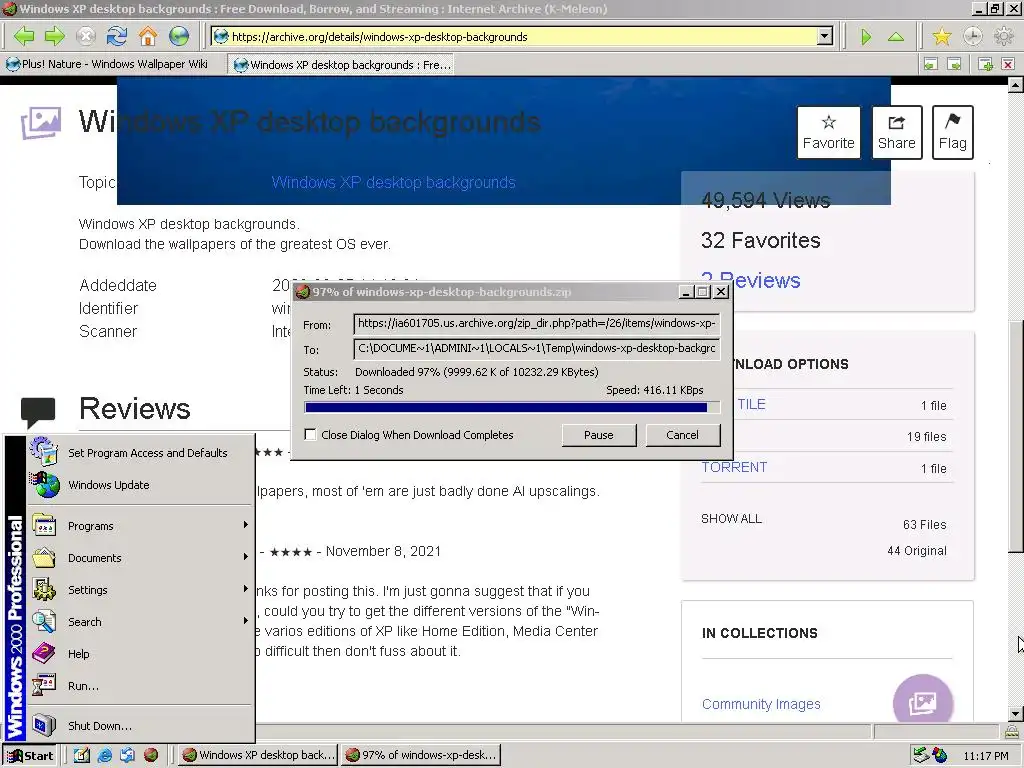Screen dimensions: 1024x768
Task: Open Help from the Start menu
Action: (140, 654)
